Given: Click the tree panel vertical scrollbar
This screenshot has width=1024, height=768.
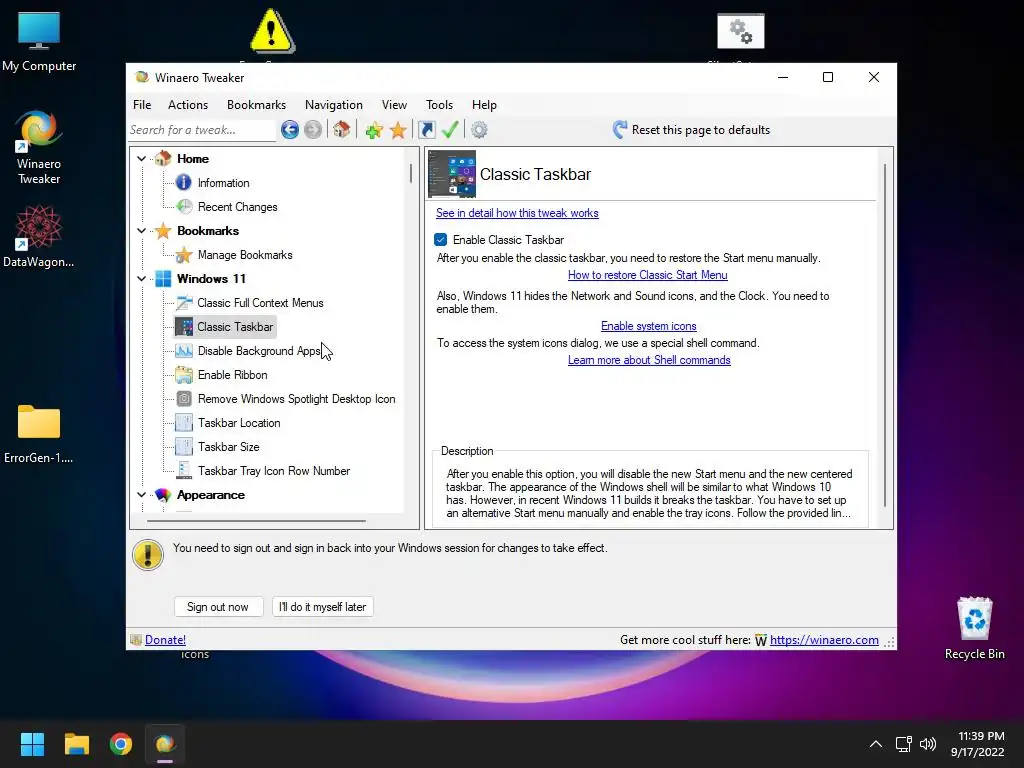Looking at the screenshot, I should coord(411,174).
